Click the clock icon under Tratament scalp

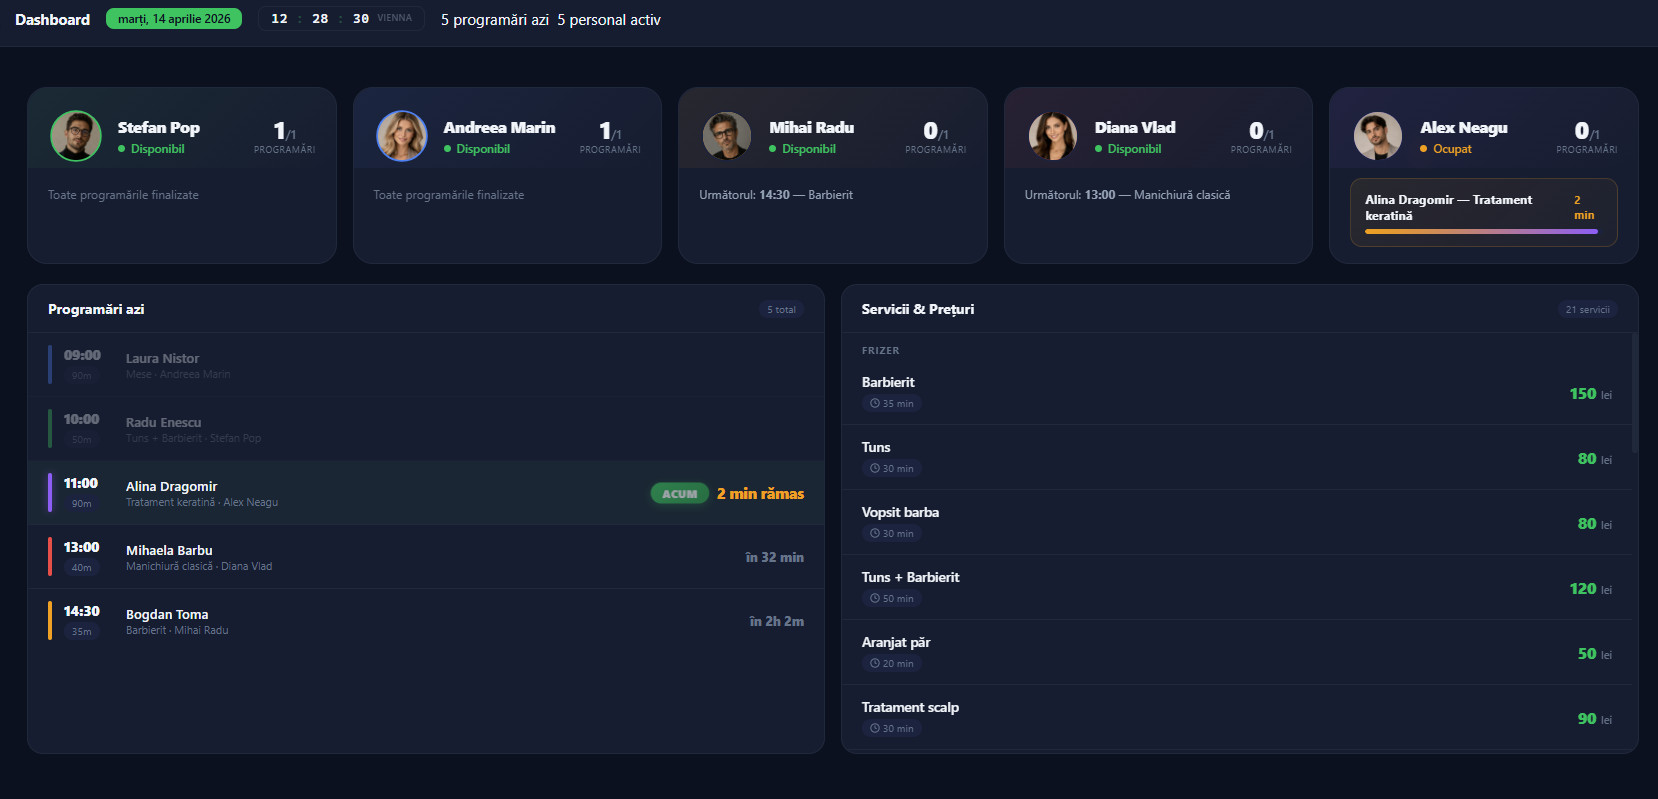[x=875, y=729]
